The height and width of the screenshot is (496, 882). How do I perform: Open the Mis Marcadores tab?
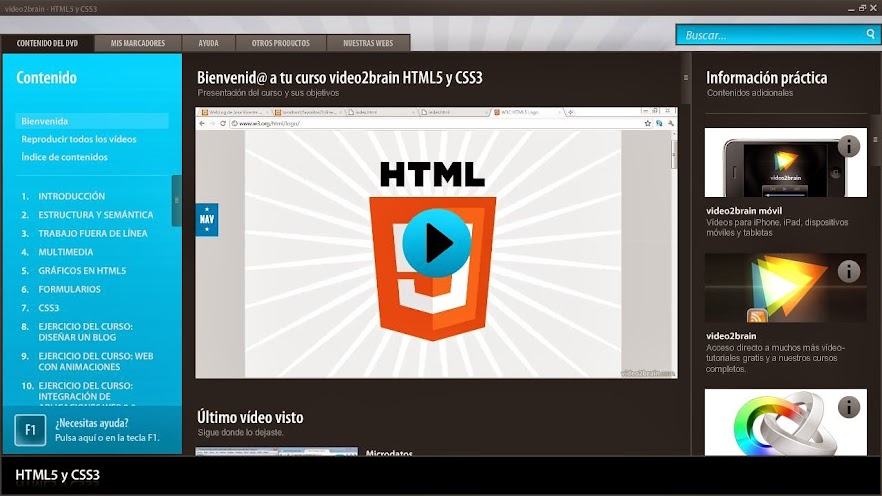pos(138,43)
